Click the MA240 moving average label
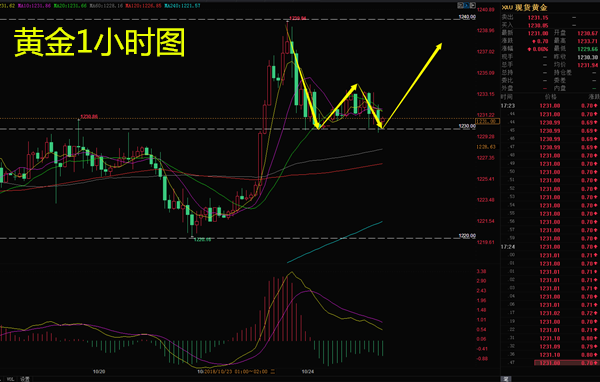The image size is (600, 382). click(182, 6)
